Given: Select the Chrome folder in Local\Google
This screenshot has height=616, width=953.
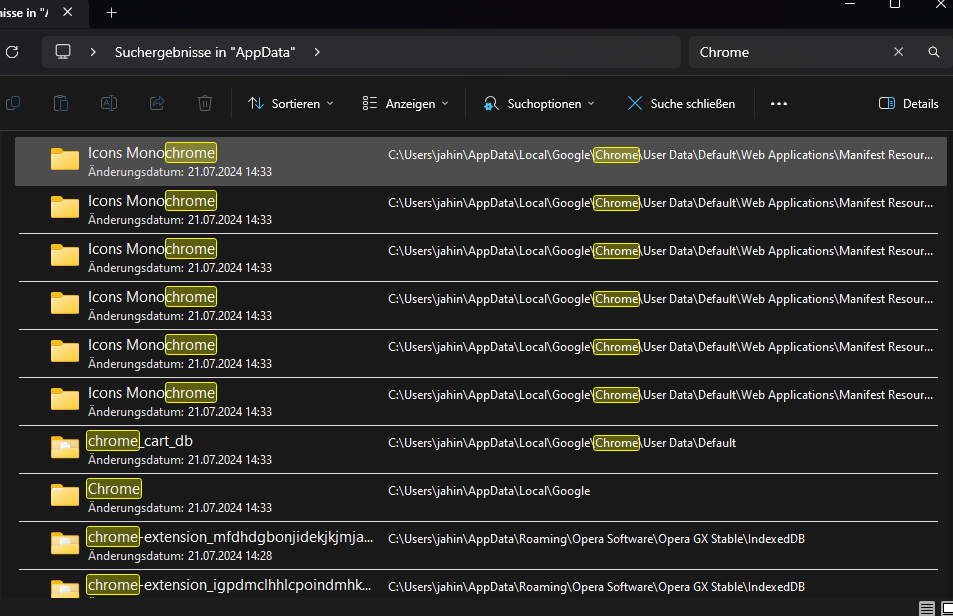Looking at the screenshot, I should (x=481, y=498).
